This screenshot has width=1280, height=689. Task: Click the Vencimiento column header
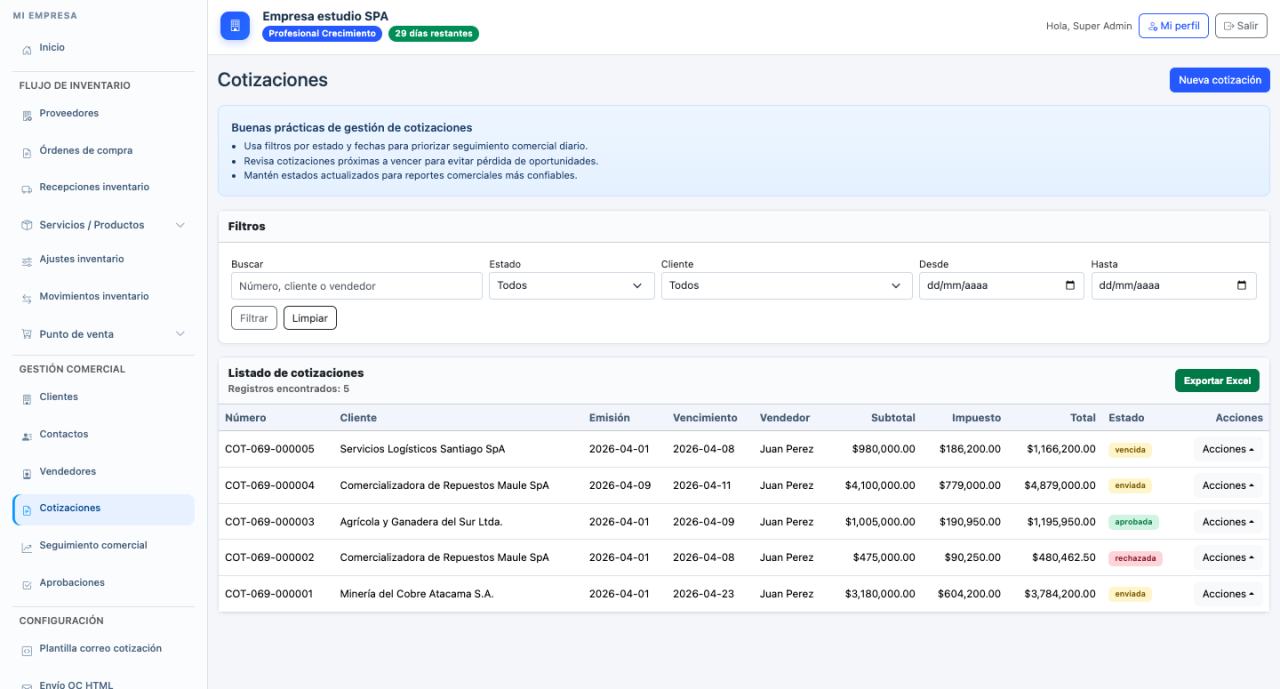(705, 418)
